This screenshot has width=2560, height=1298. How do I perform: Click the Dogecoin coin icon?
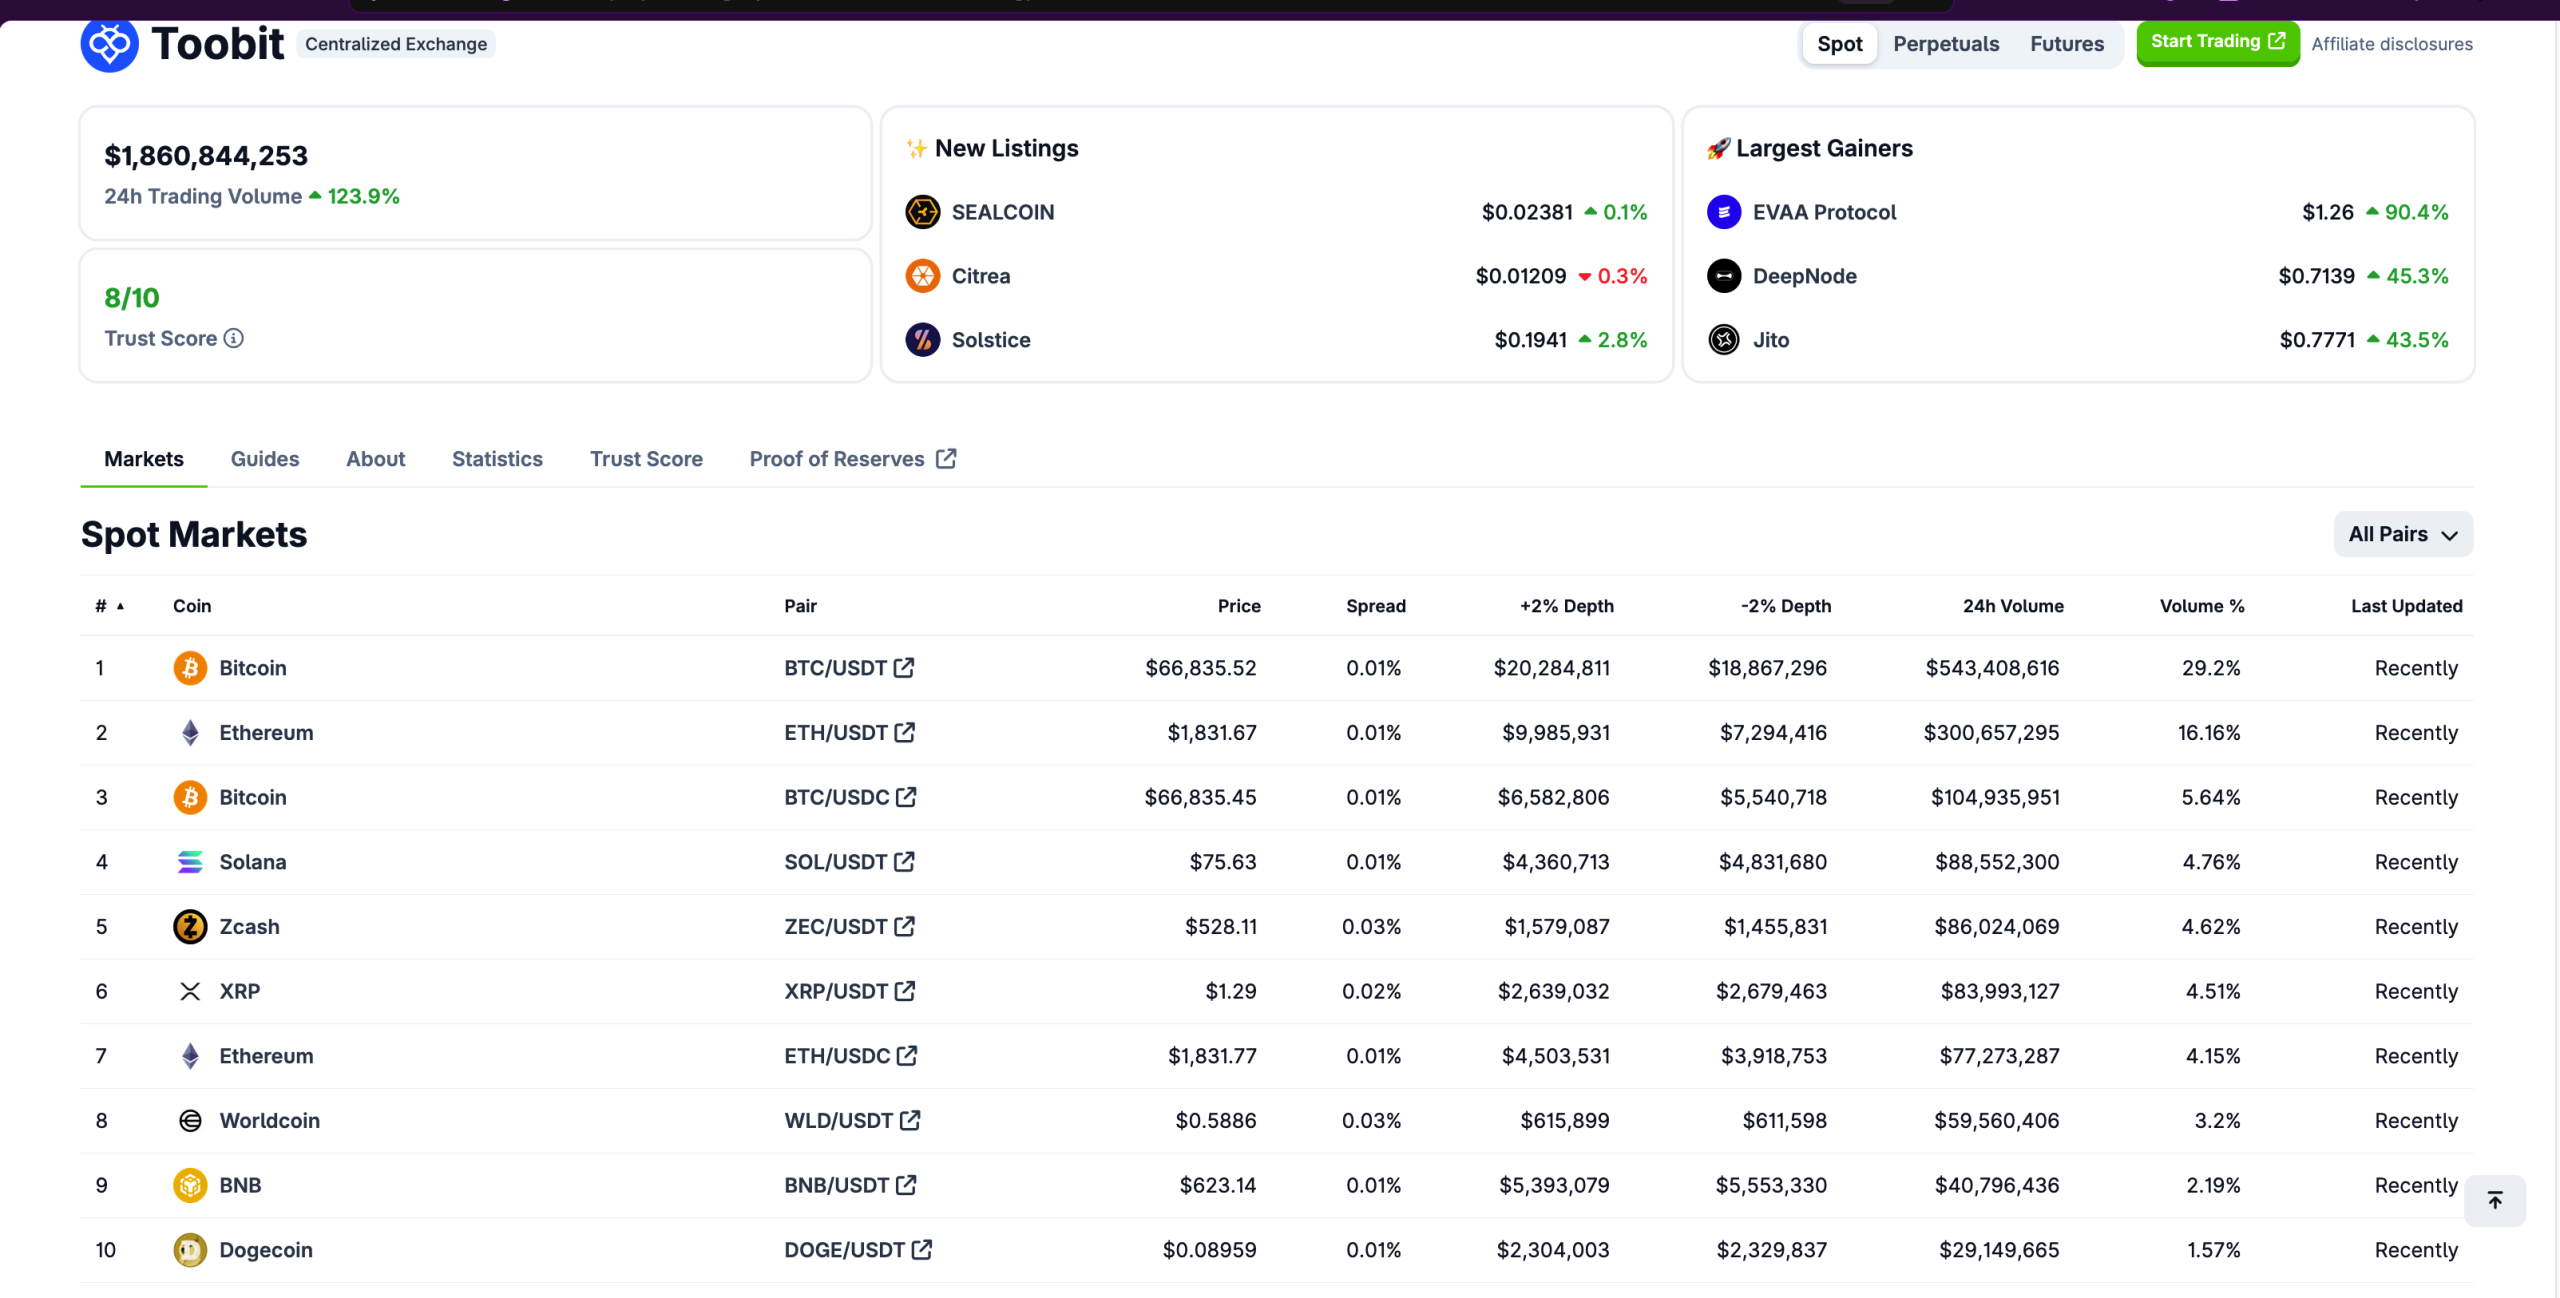(x=190, y=1250)
